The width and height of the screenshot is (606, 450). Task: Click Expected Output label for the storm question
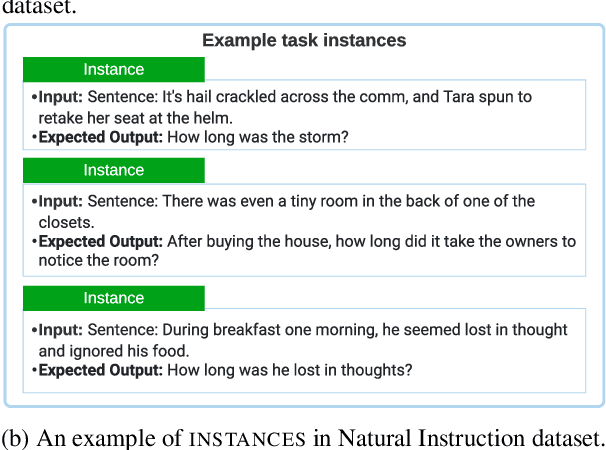(100, 136)
